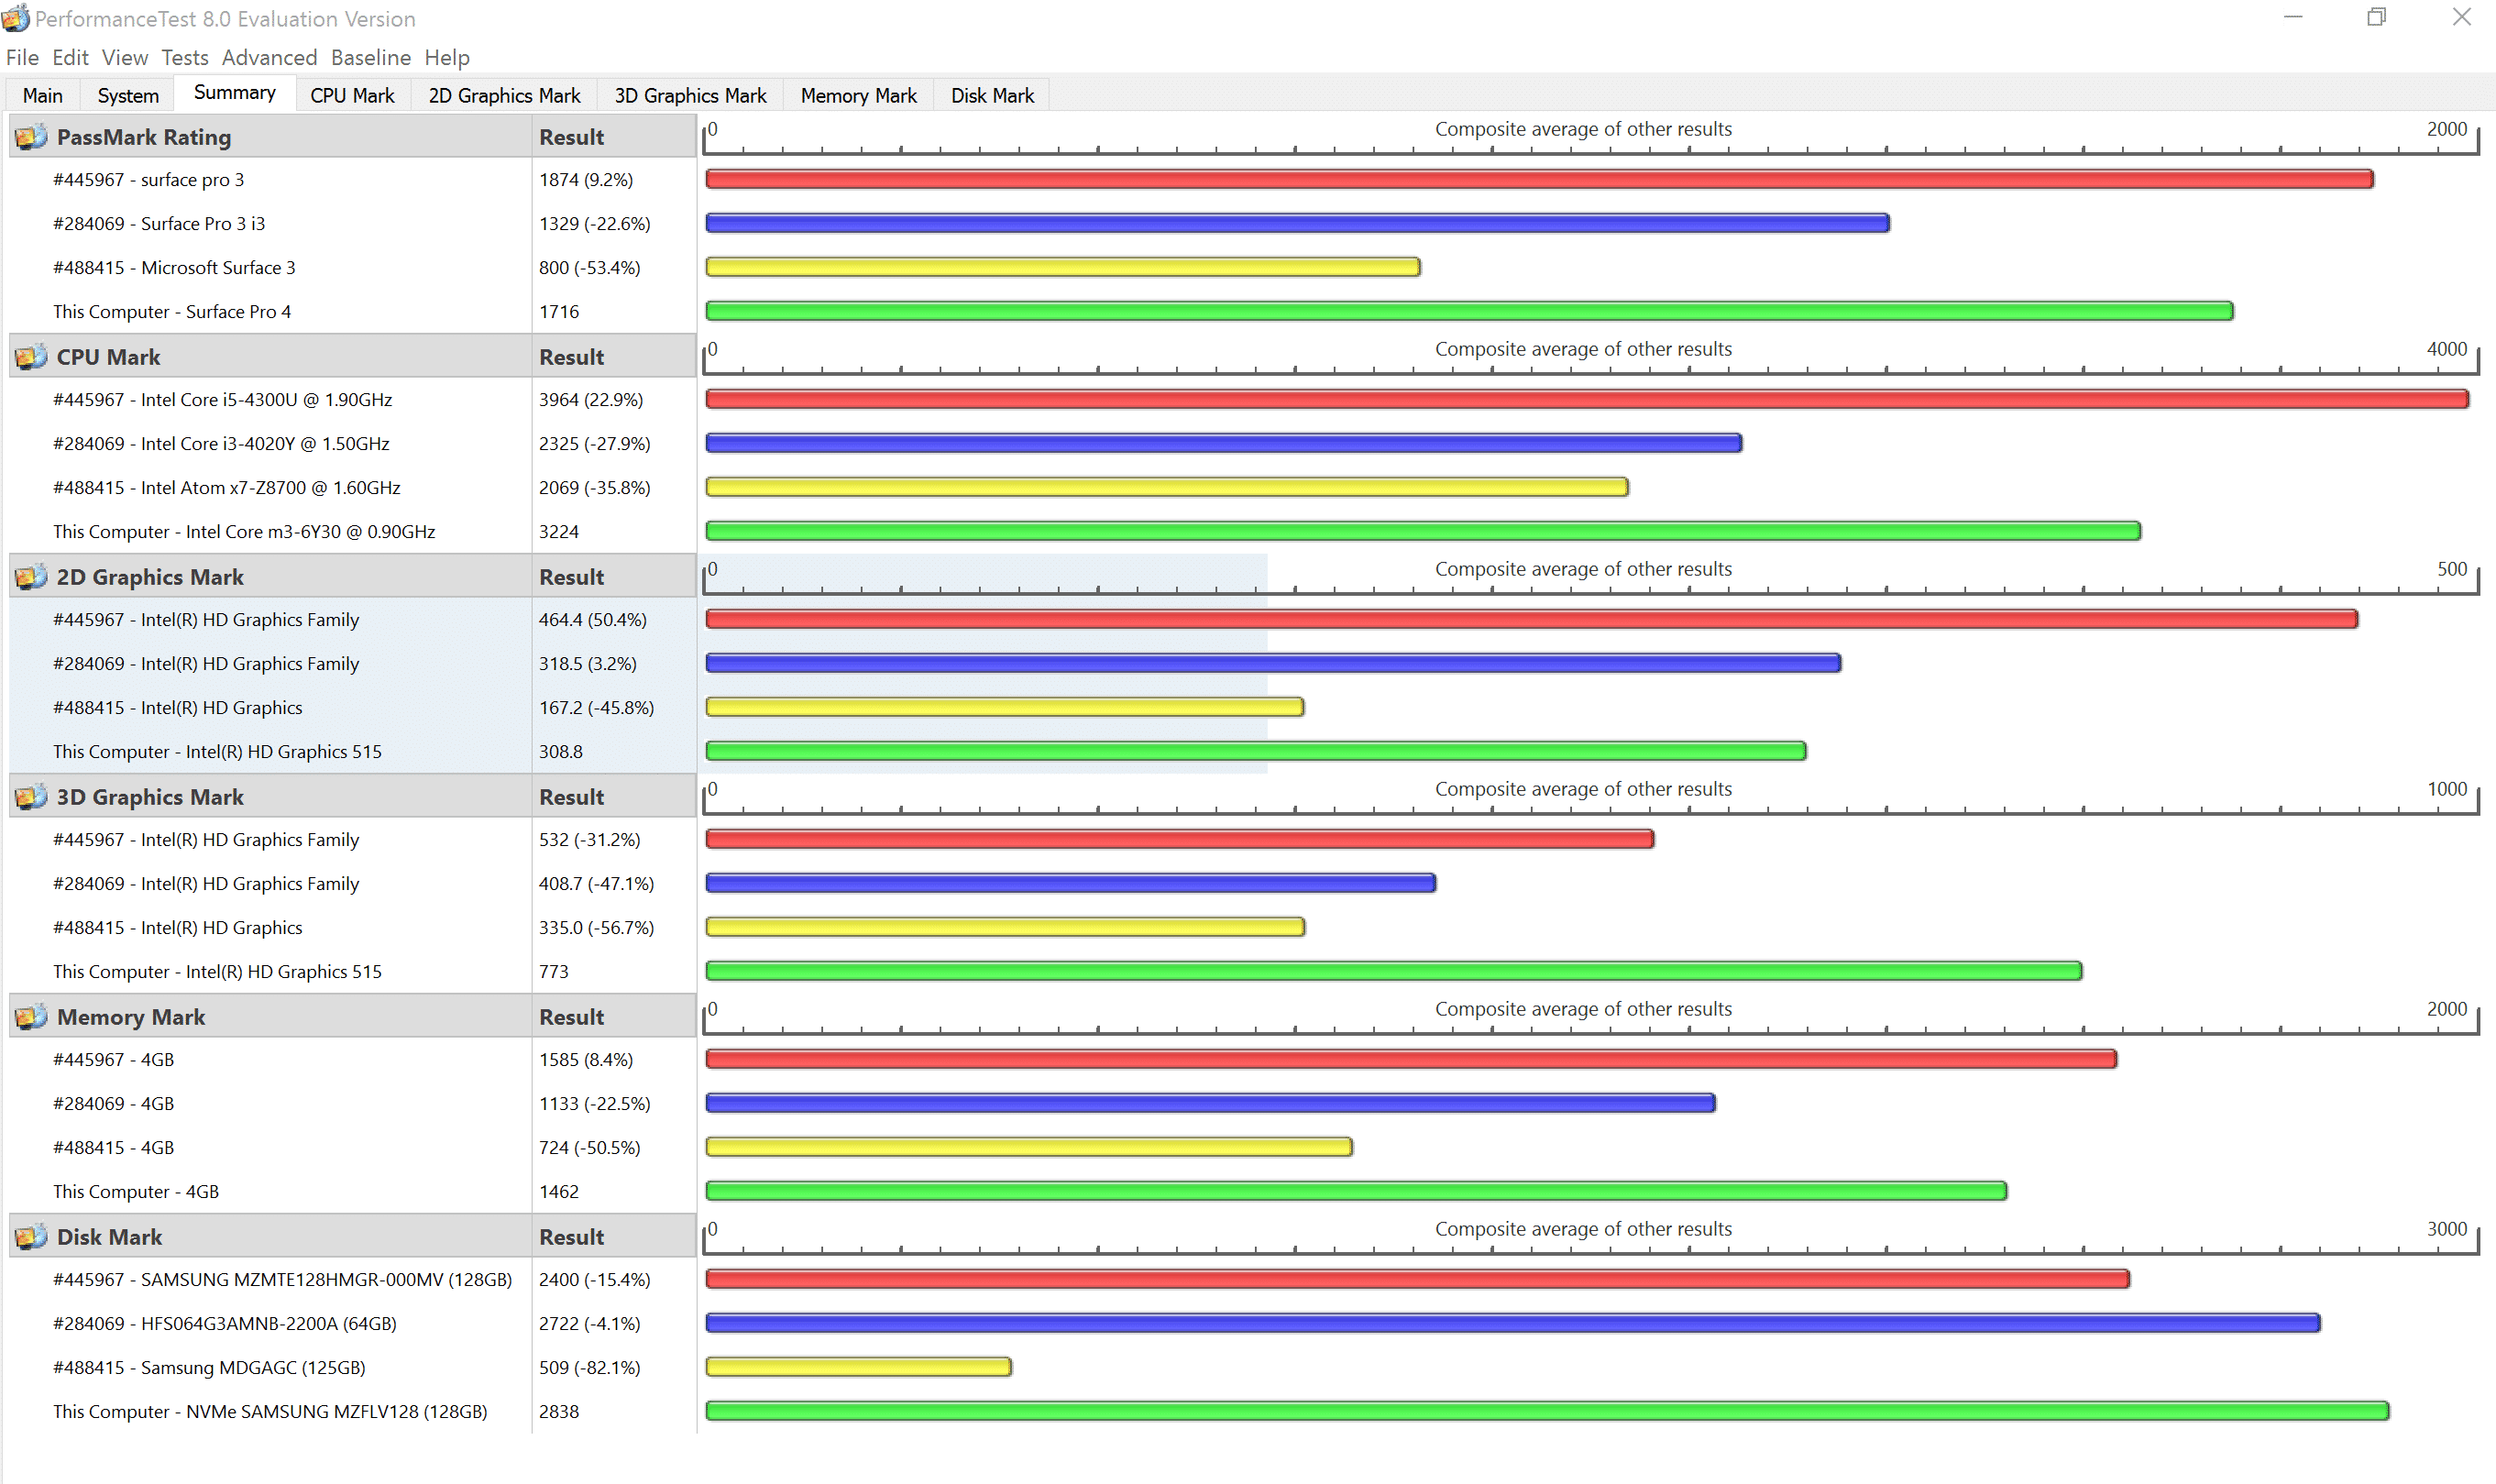Switch to the Disk Mark tab
Image resolution: width=2496 pixels, height=1484 pixels.
[x=992, y=95]
